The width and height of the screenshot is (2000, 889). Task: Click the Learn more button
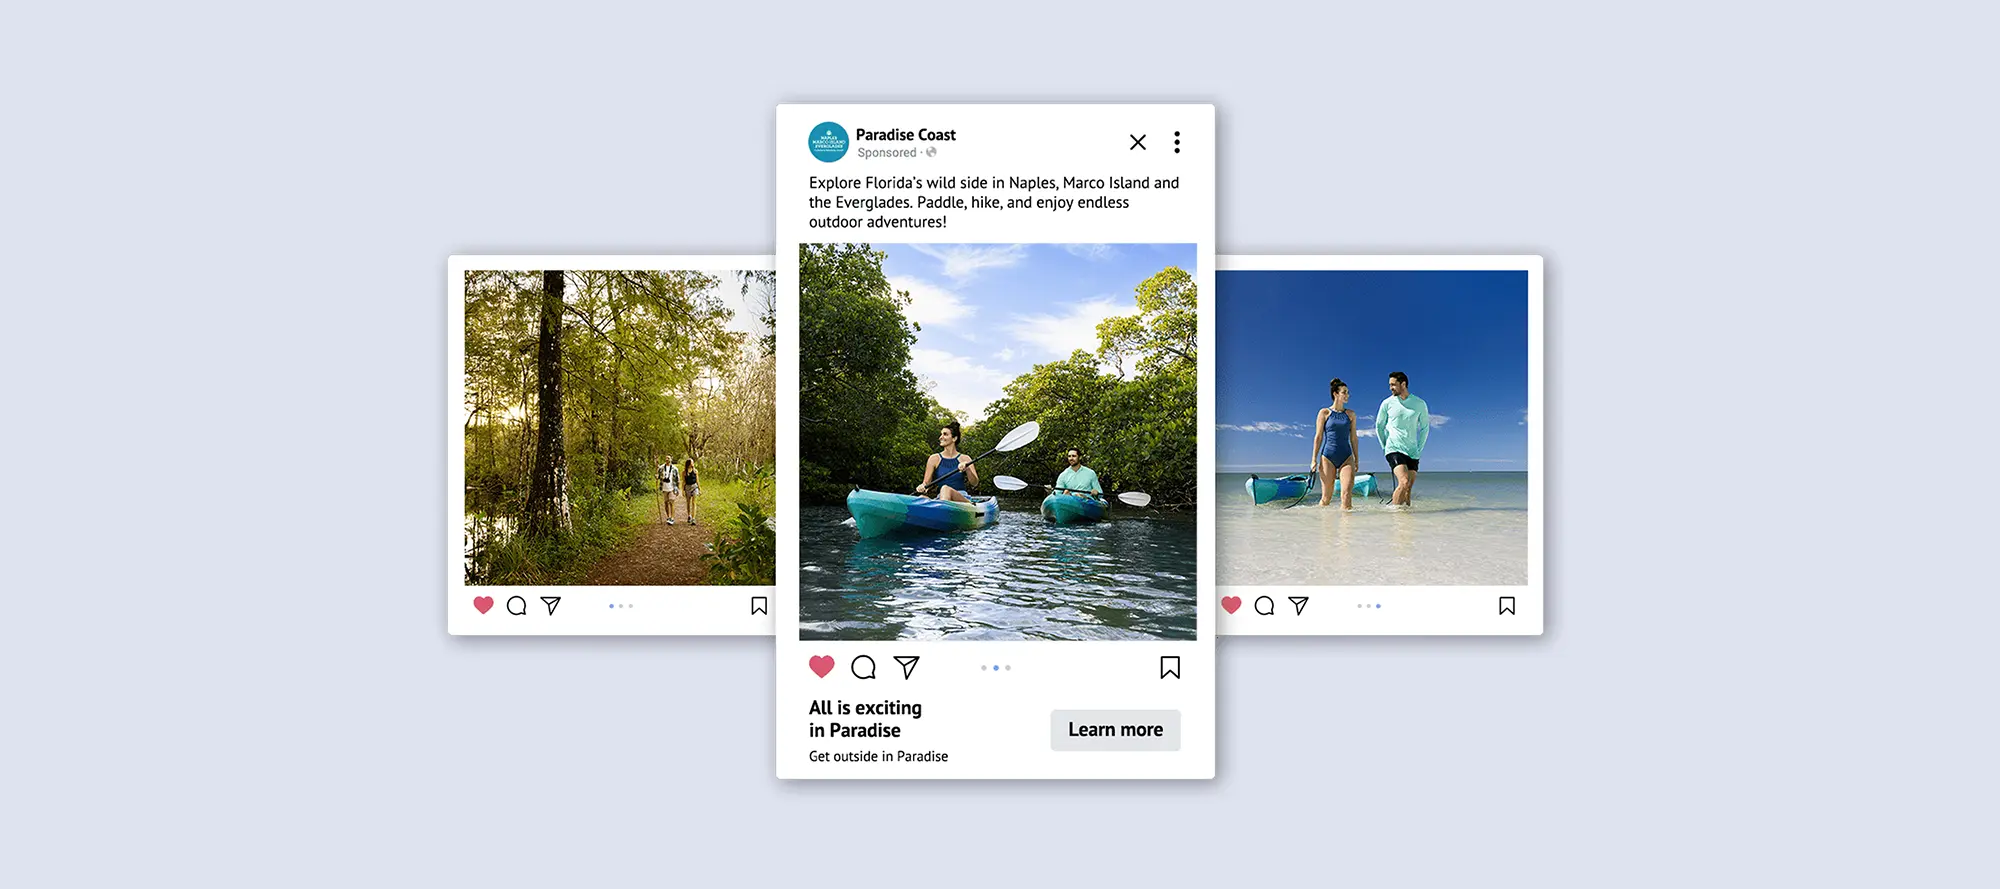coord(1115,730)
